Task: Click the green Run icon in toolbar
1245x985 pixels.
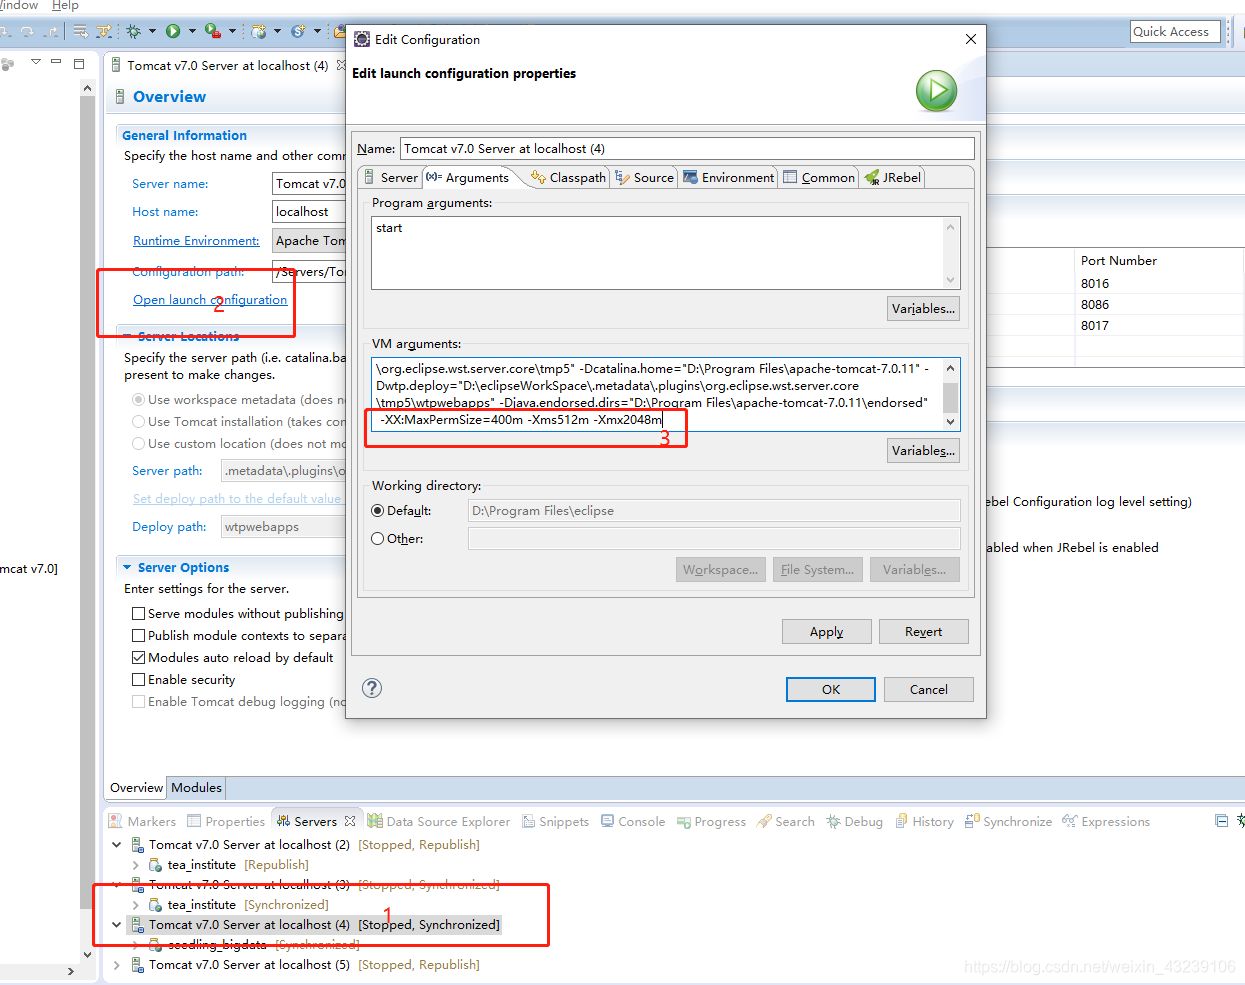Action: coord(173,31)
